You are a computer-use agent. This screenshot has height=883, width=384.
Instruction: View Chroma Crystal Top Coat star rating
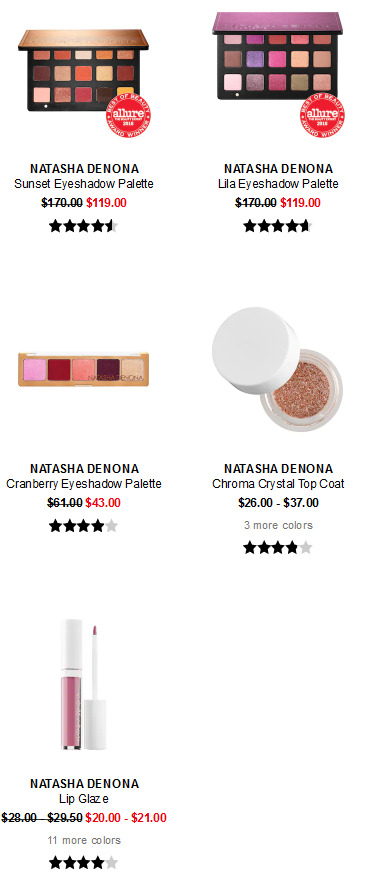pos(278,547)
